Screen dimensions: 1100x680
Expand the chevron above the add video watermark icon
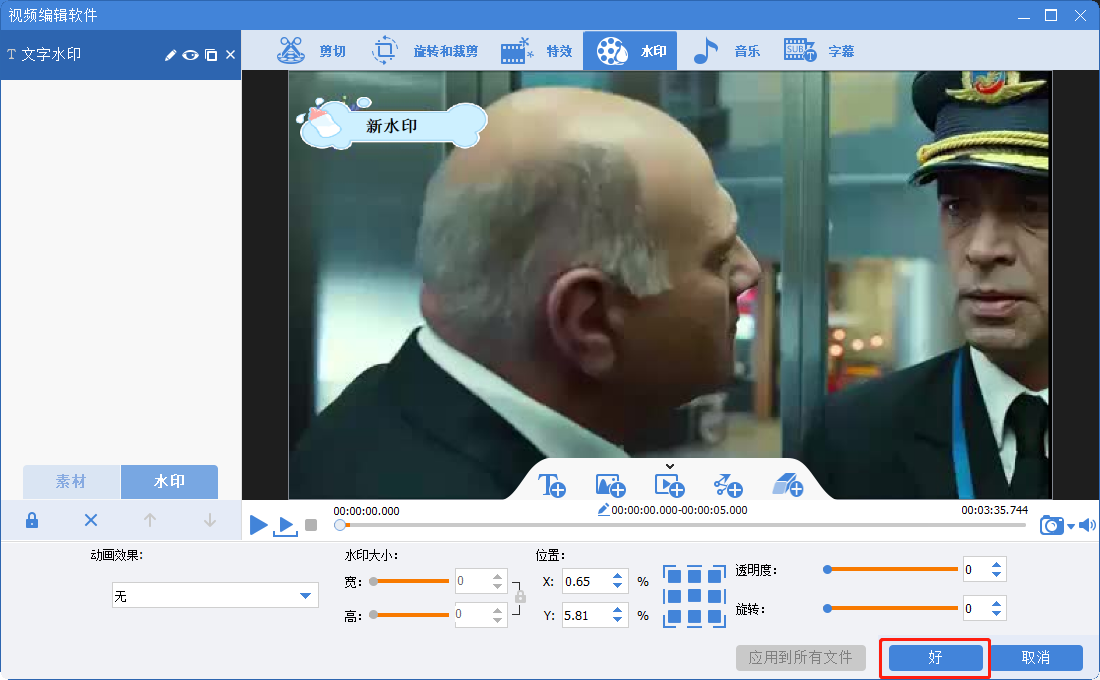point(670,466)
